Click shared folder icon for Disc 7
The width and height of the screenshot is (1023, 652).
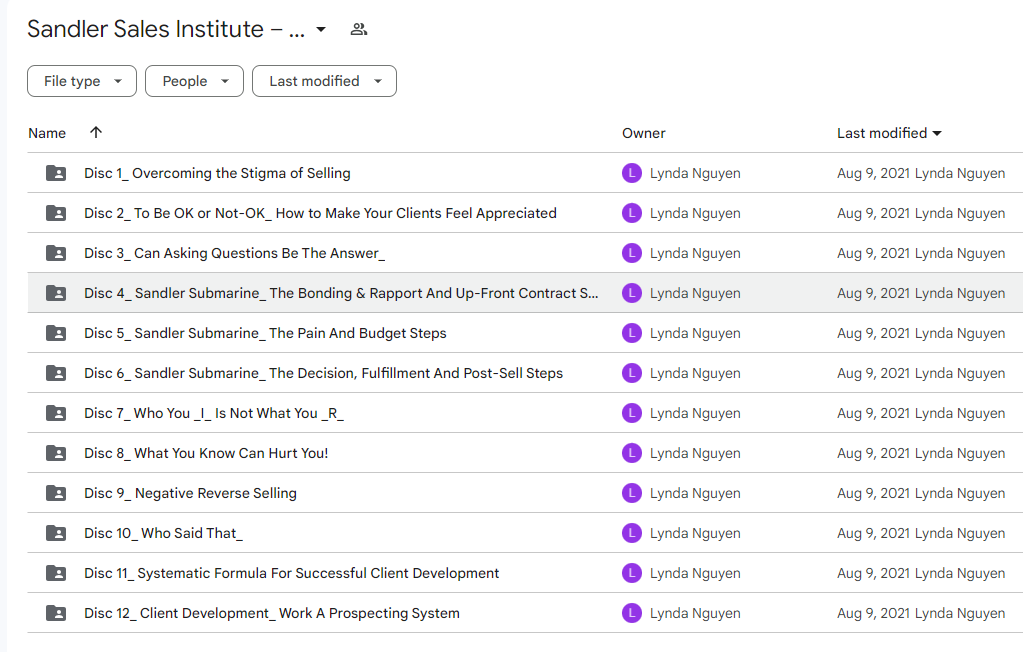56,413
